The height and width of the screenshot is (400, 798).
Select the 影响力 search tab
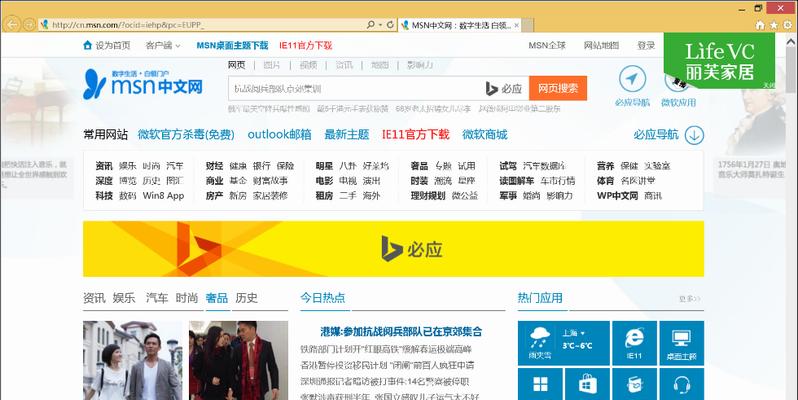click(420, 65)
